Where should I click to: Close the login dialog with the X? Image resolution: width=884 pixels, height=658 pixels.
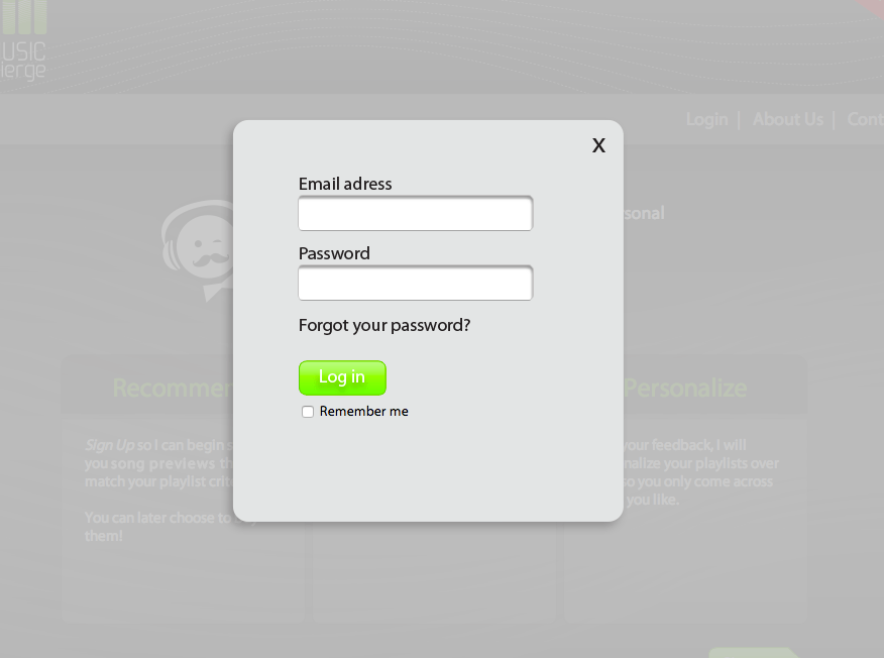coord(598,145)
